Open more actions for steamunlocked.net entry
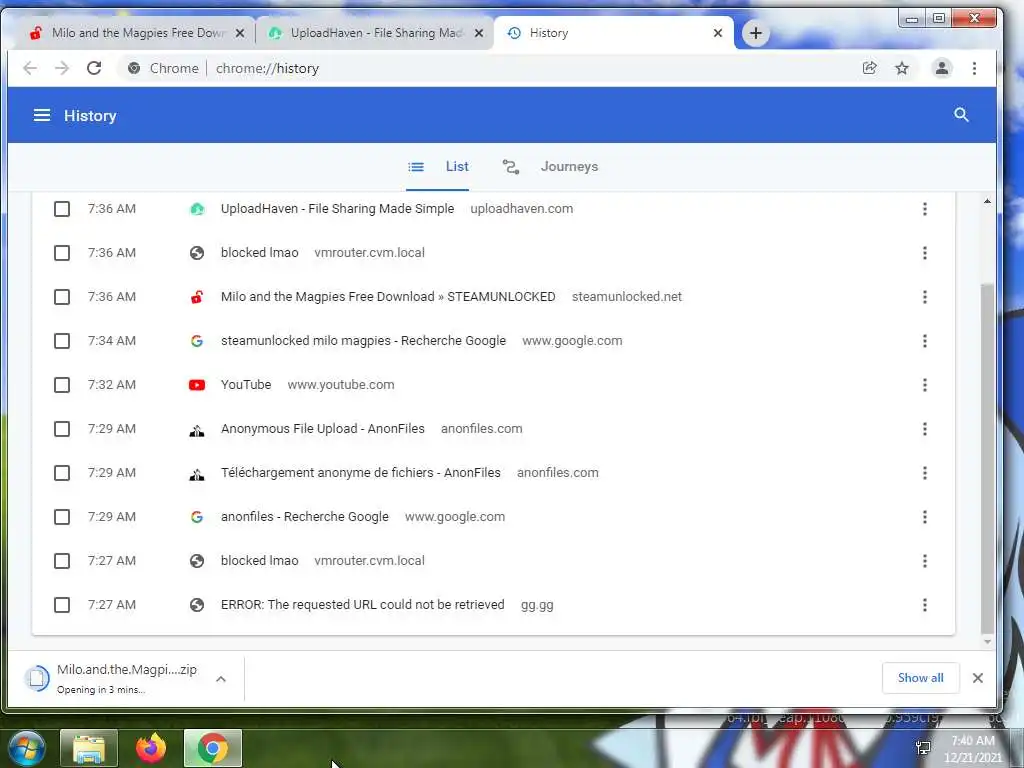The height and width of the screenshot is (768, 1024). [x=925, y=297]
